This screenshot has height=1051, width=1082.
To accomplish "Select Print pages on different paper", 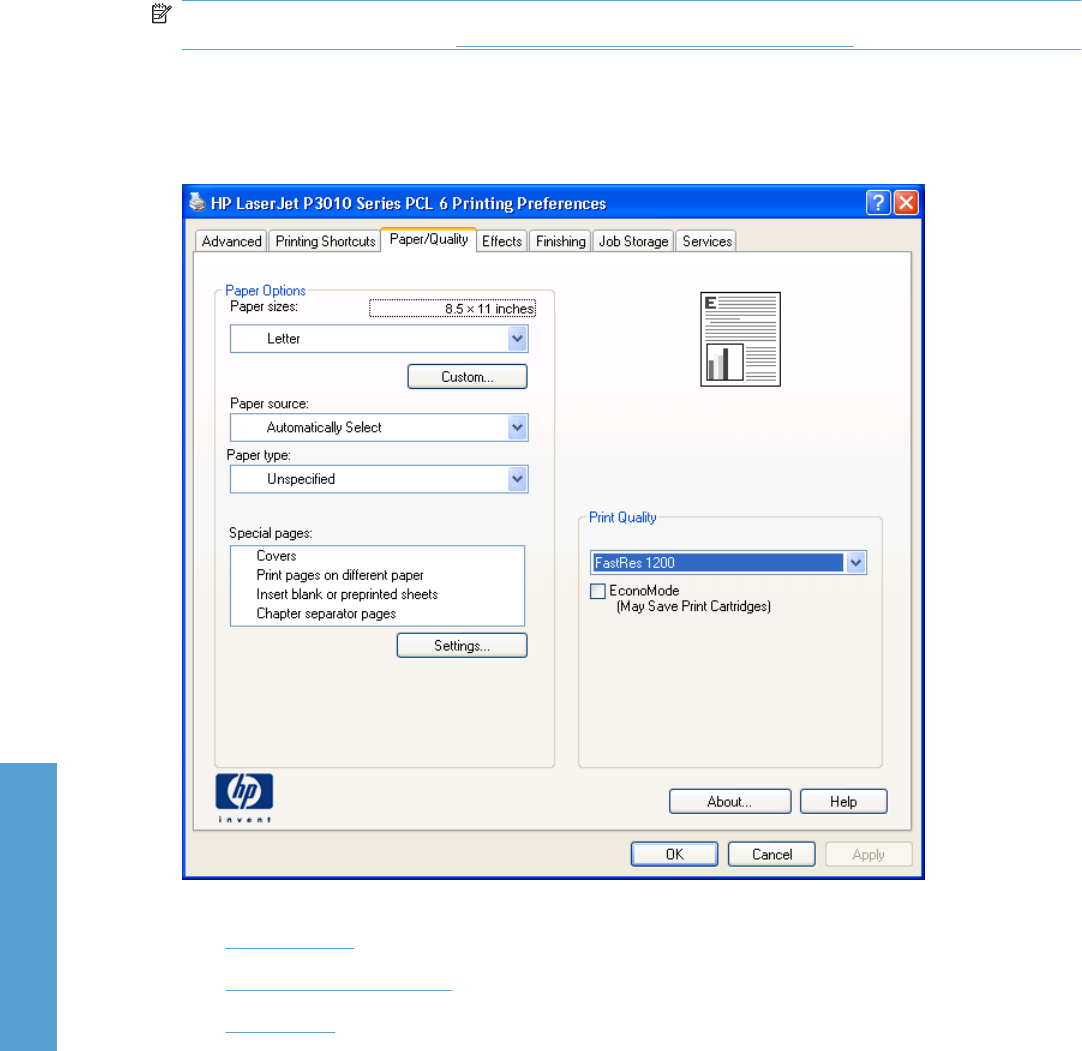I will click(340, 576).
